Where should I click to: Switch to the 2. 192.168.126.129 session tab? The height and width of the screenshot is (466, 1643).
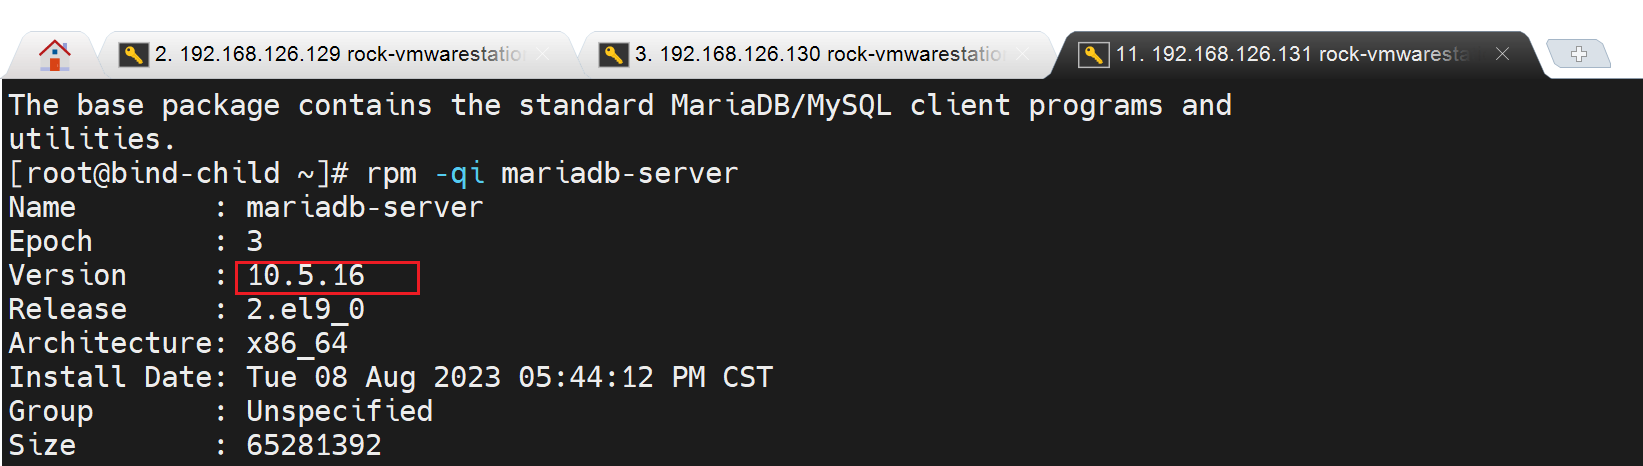(340, 54)
